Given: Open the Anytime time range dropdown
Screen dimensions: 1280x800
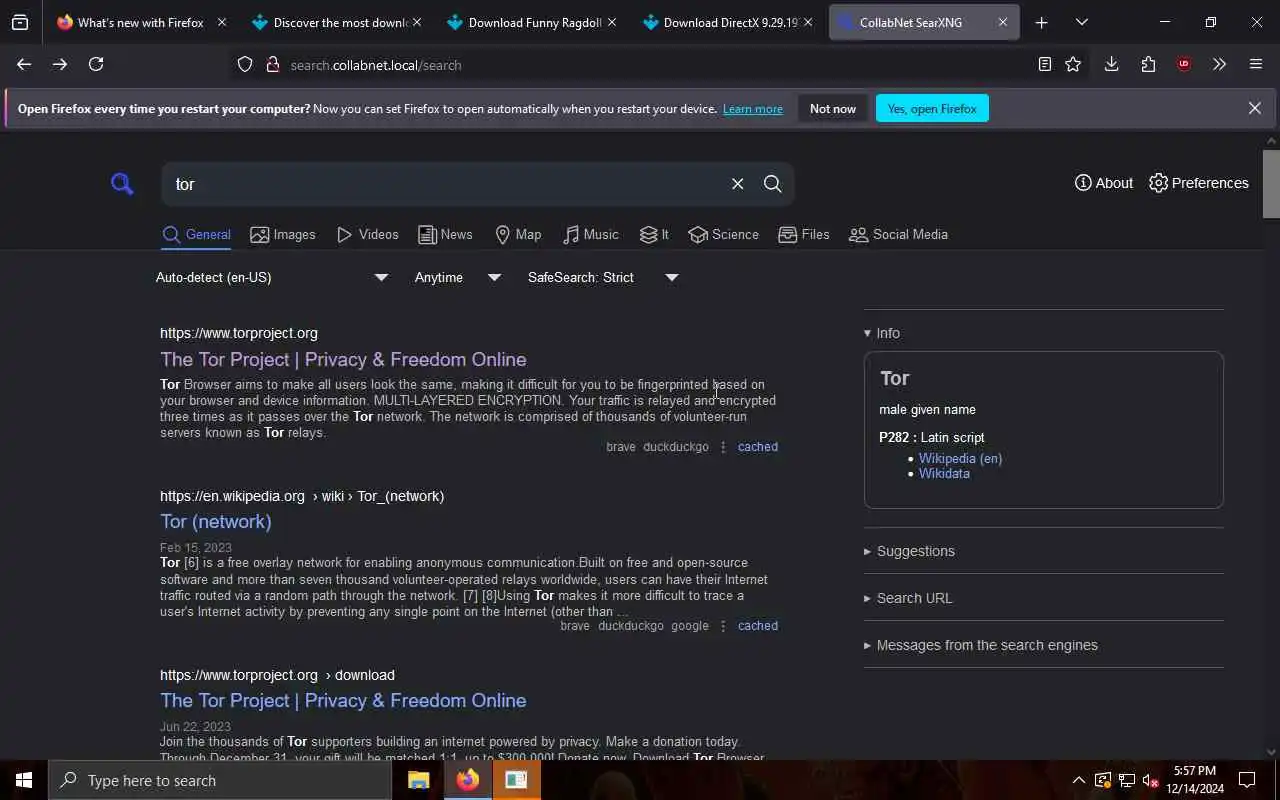Looking at the screenshot, I should pos(458,277).
